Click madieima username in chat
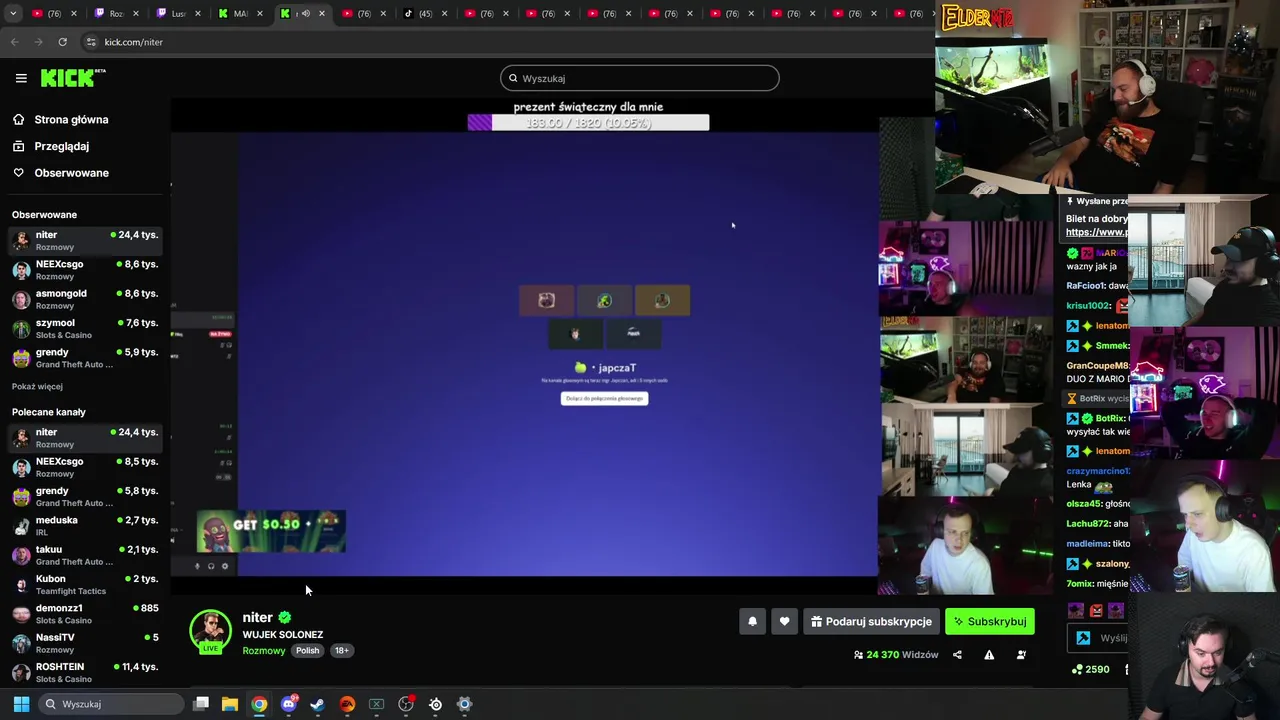Screen dimensions: 1280x720 pyautogui.click(x=1088, y=544)
